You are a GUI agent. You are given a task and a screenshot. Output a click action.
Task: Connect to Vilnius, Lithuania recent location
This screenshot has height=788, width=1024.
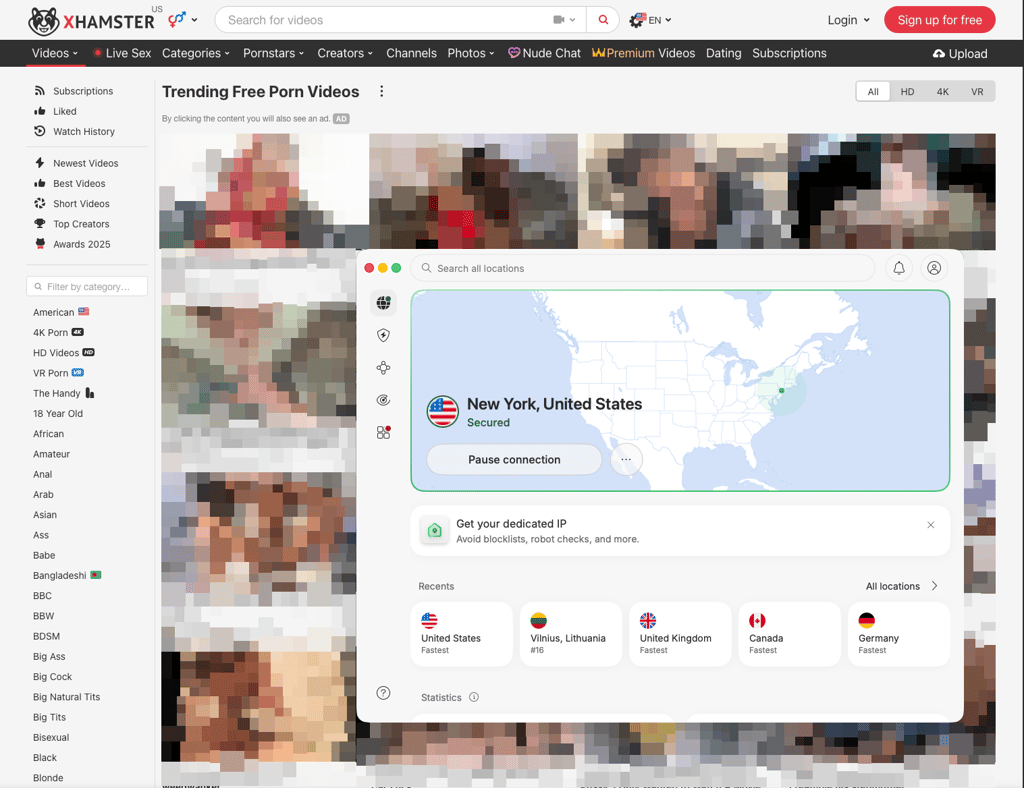pos(571,634)
